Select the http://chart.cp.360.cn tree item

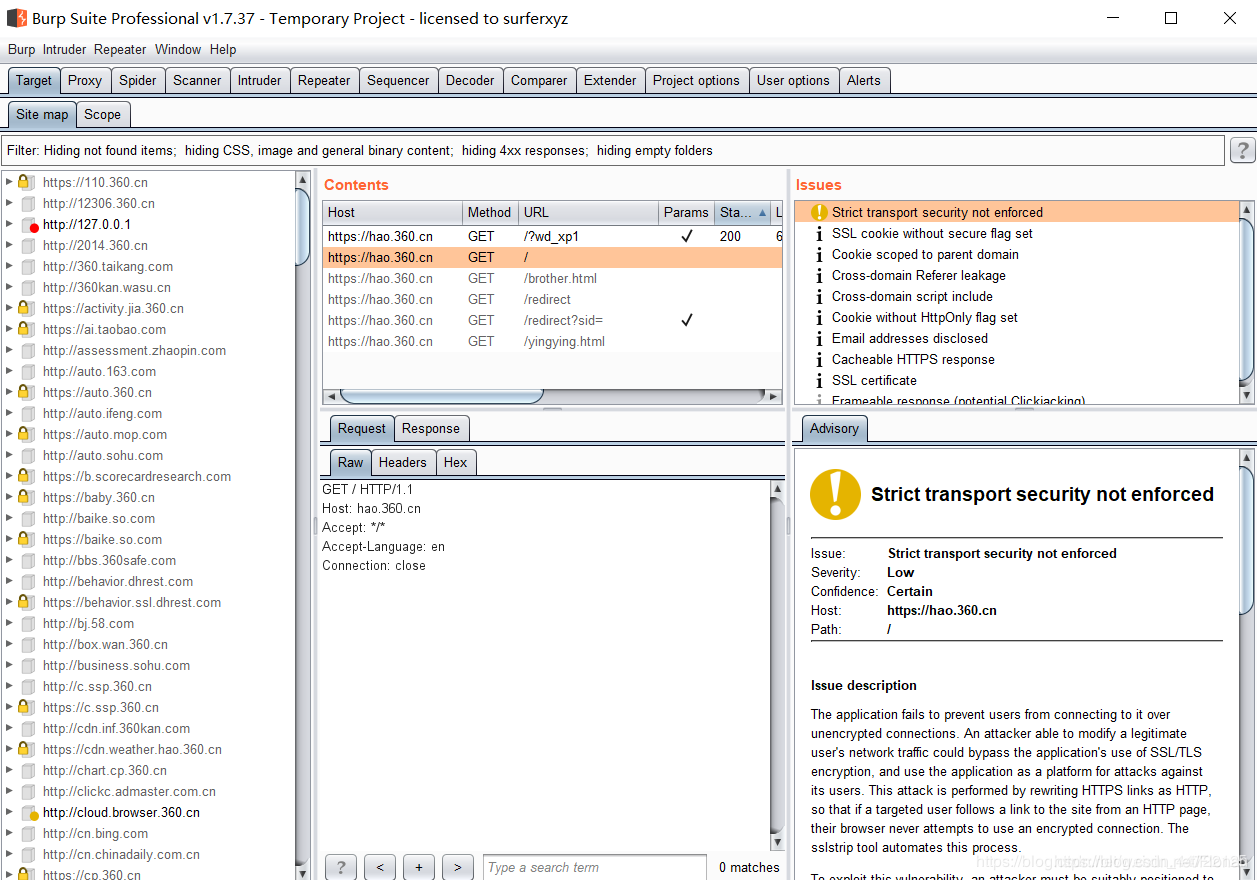point(105,770)
